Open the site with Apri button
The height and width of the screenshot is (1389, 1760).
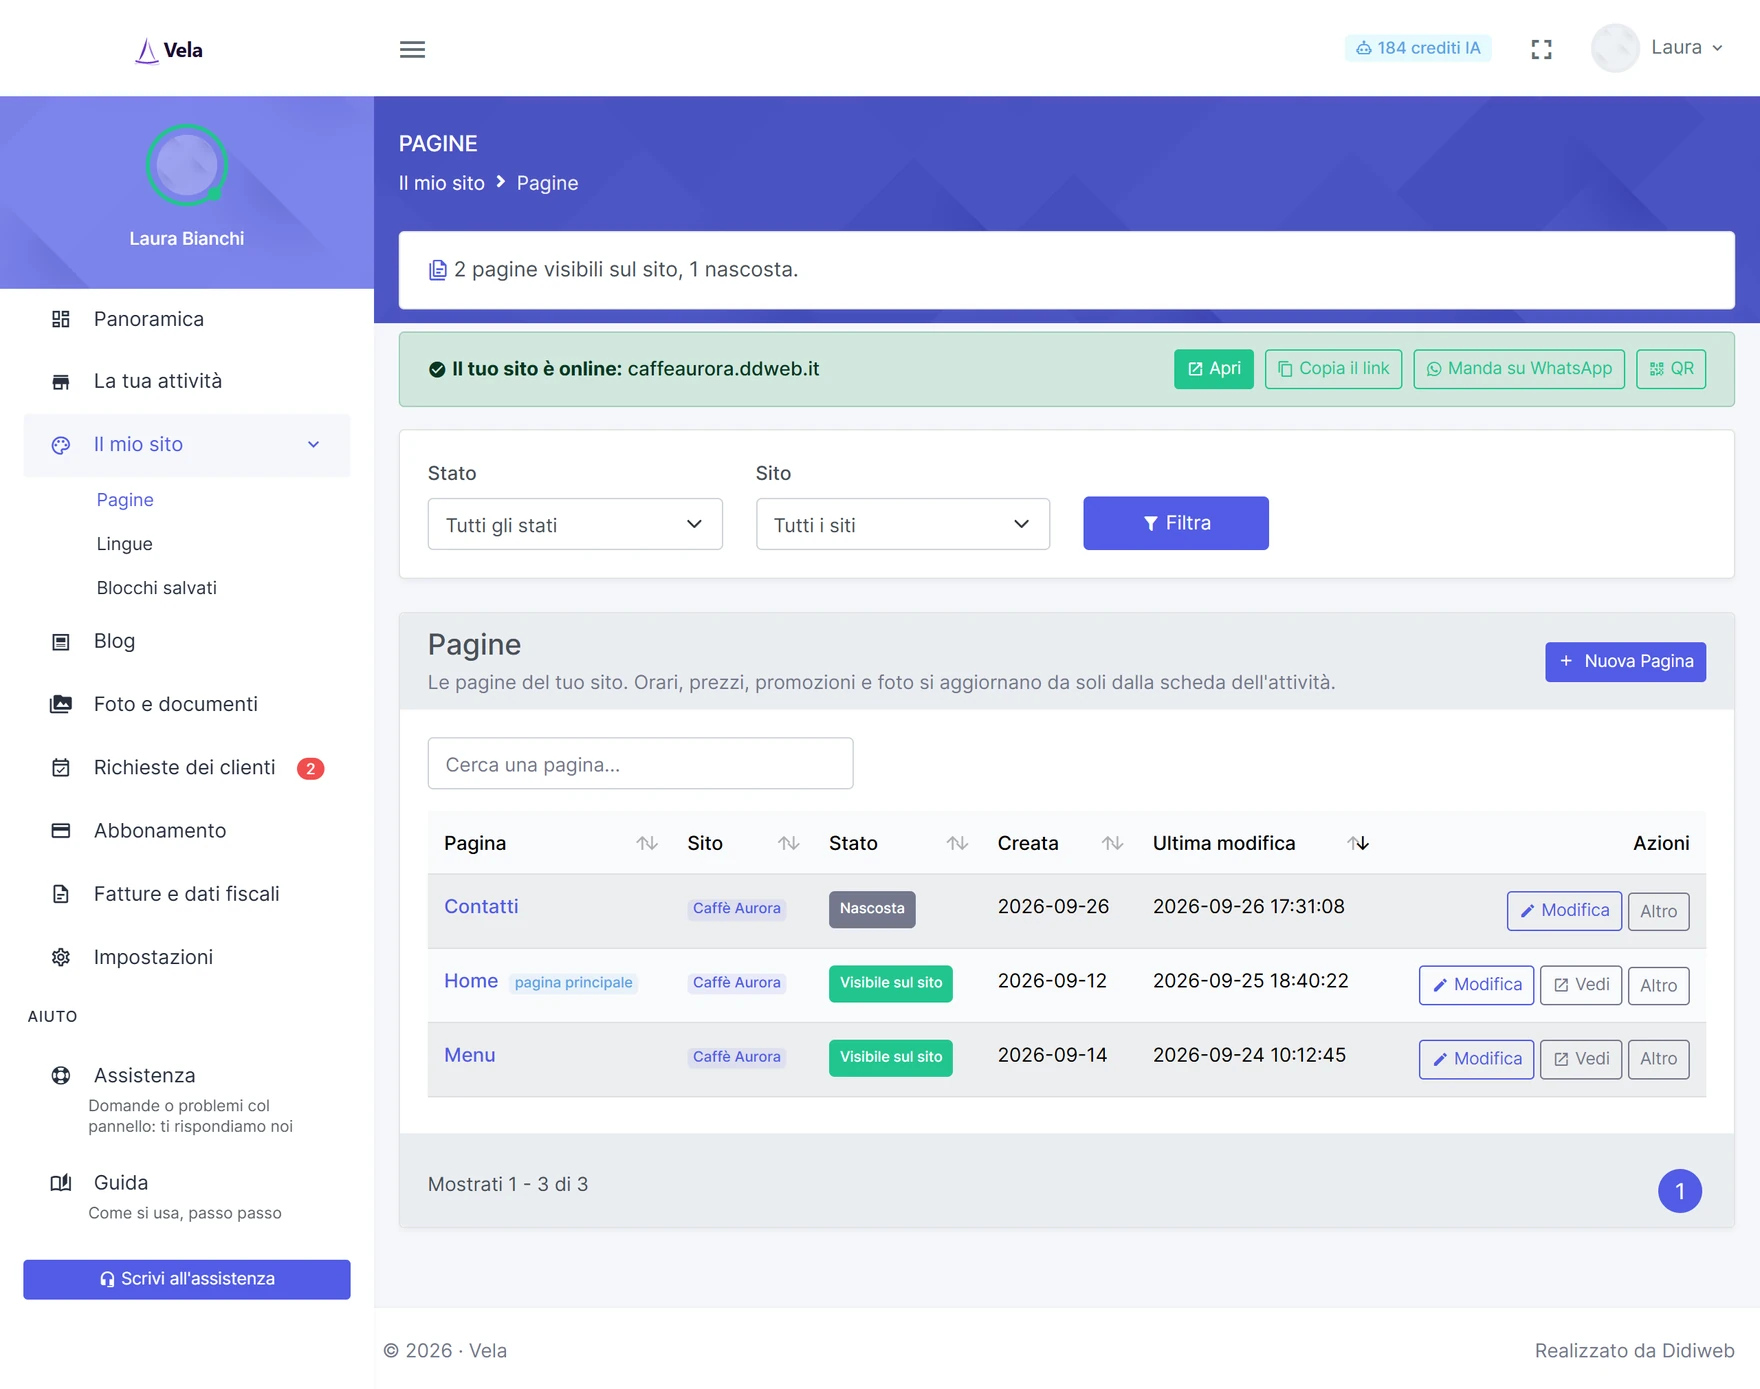1213,369
